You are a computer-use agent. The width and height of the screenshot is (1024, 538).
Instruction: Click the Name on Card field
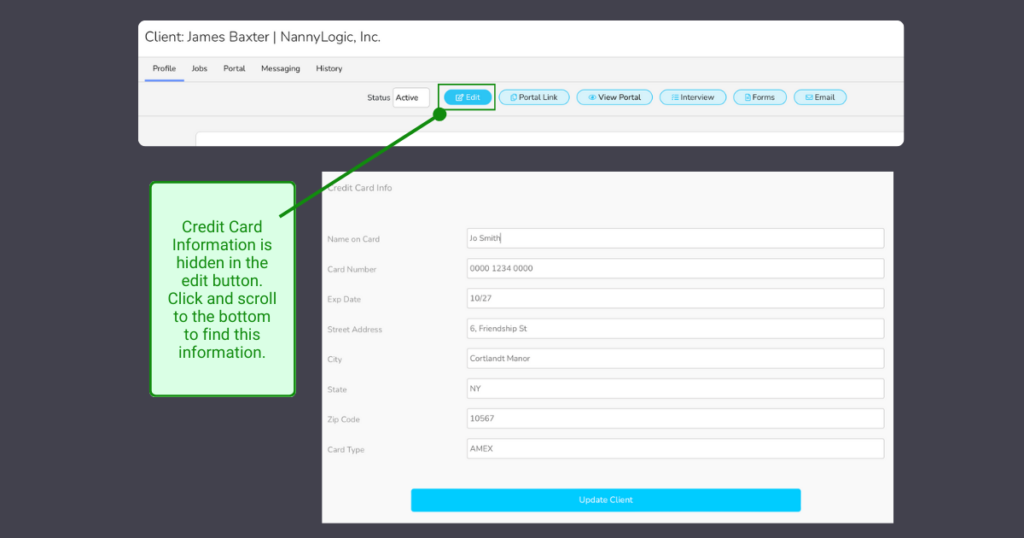(675, 238)
